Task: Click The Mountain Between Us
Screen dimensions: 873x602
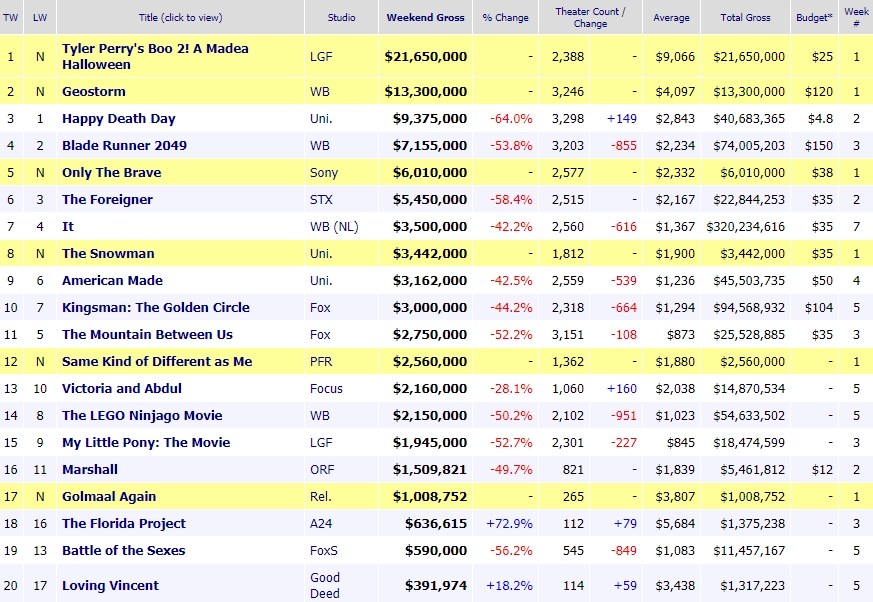Action: (148, 335)
